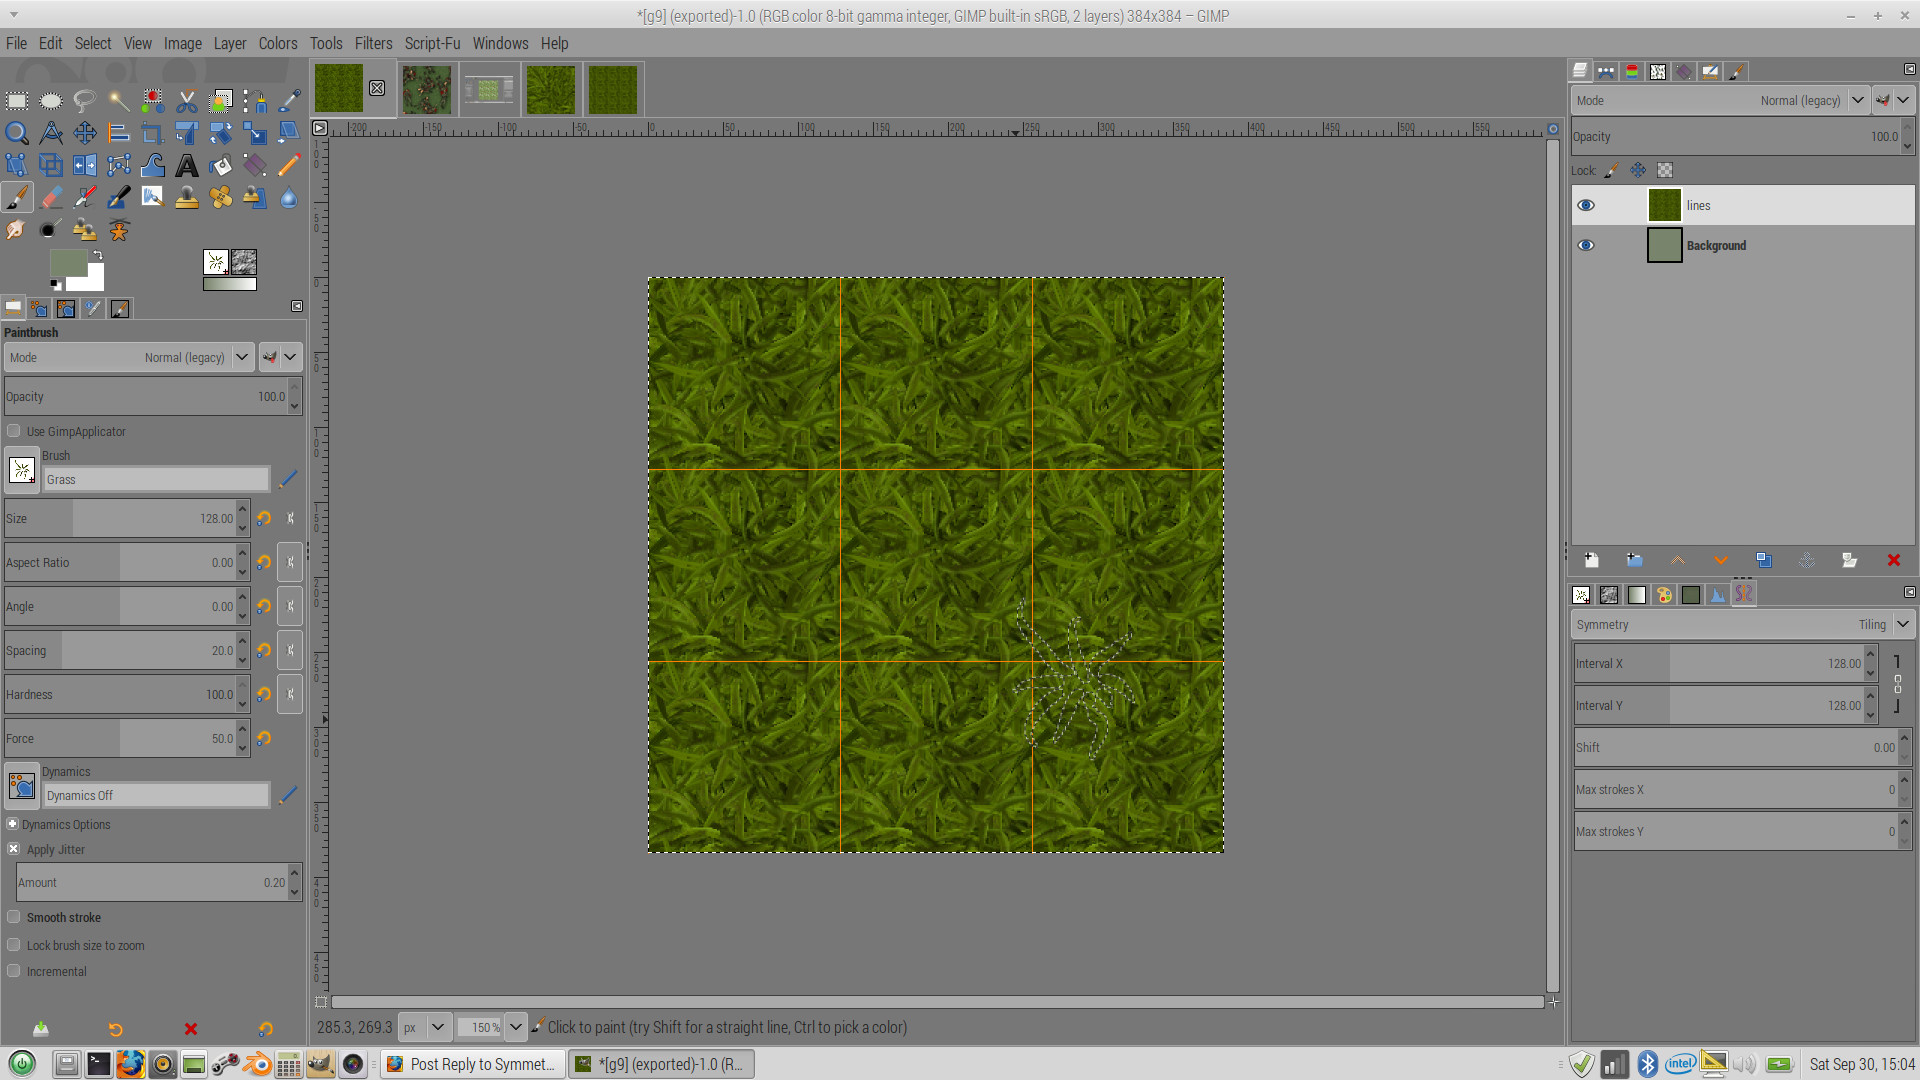
Task: Expand the zoom level dropdown at 150%
Action: [515, 1027]
